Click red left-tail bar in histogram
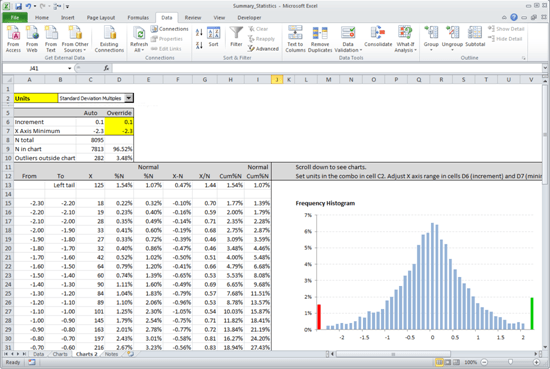550x369 pixels. tap(319, 317)
